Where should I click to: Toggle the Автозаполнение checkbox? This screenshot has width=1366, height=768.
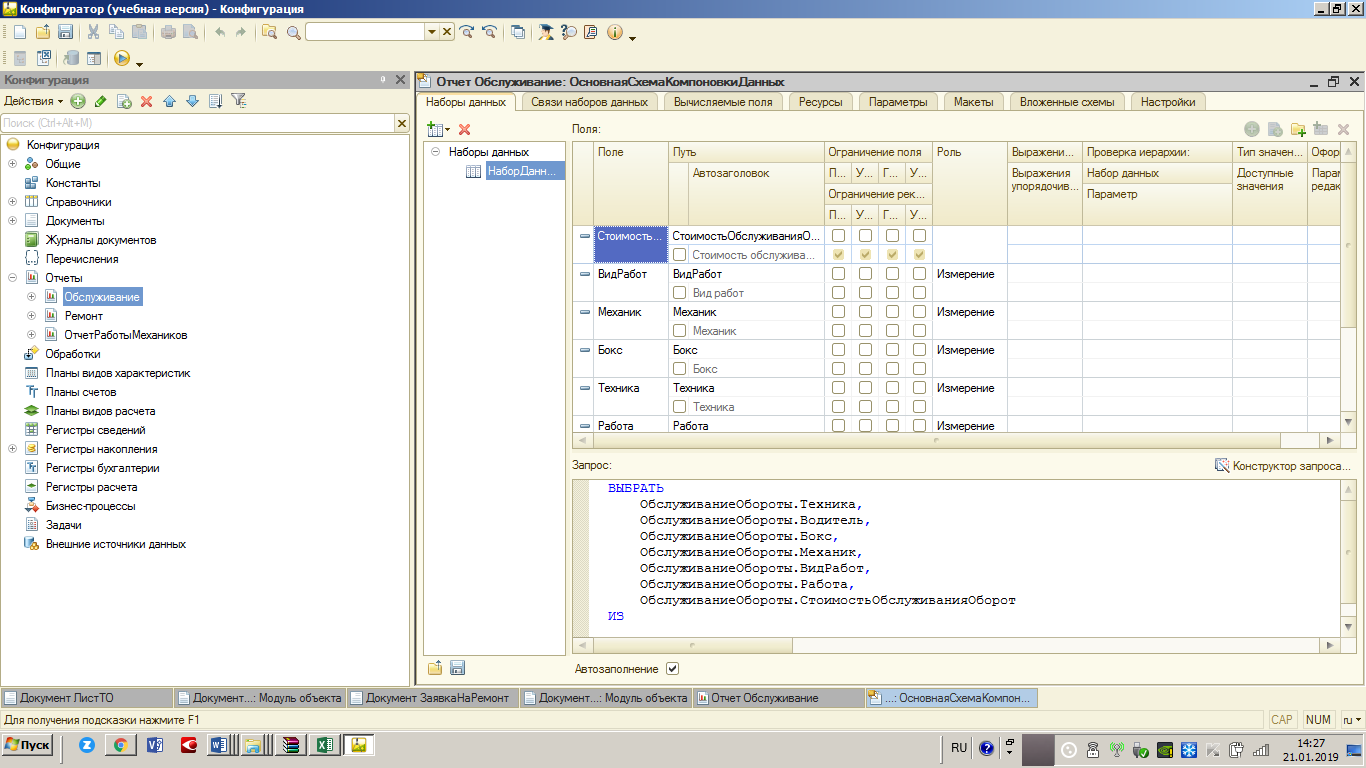pos(672,669)
